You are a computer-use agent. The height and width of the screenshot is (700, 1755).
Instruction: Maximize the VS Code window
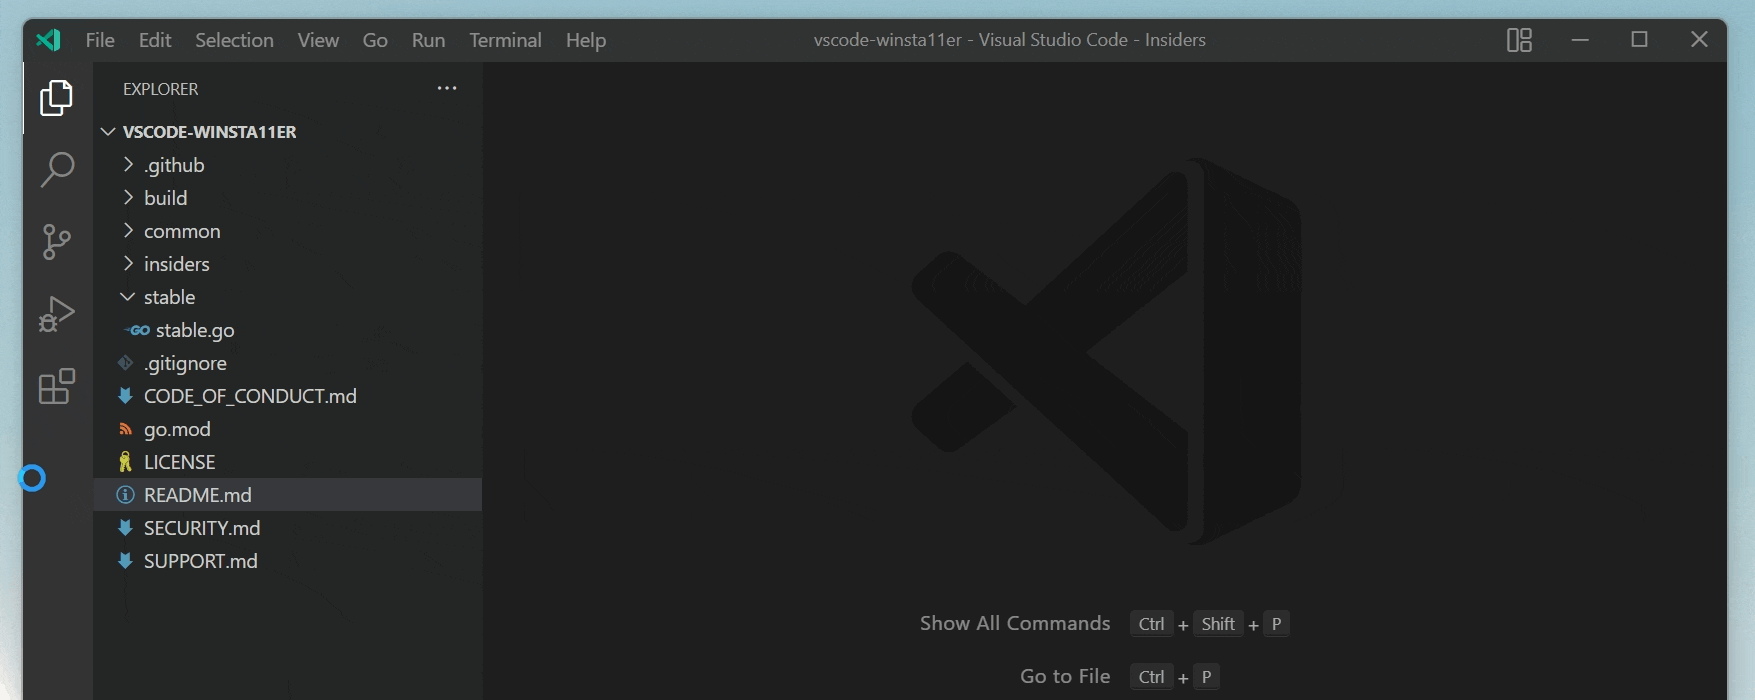tap(1639, 40)
